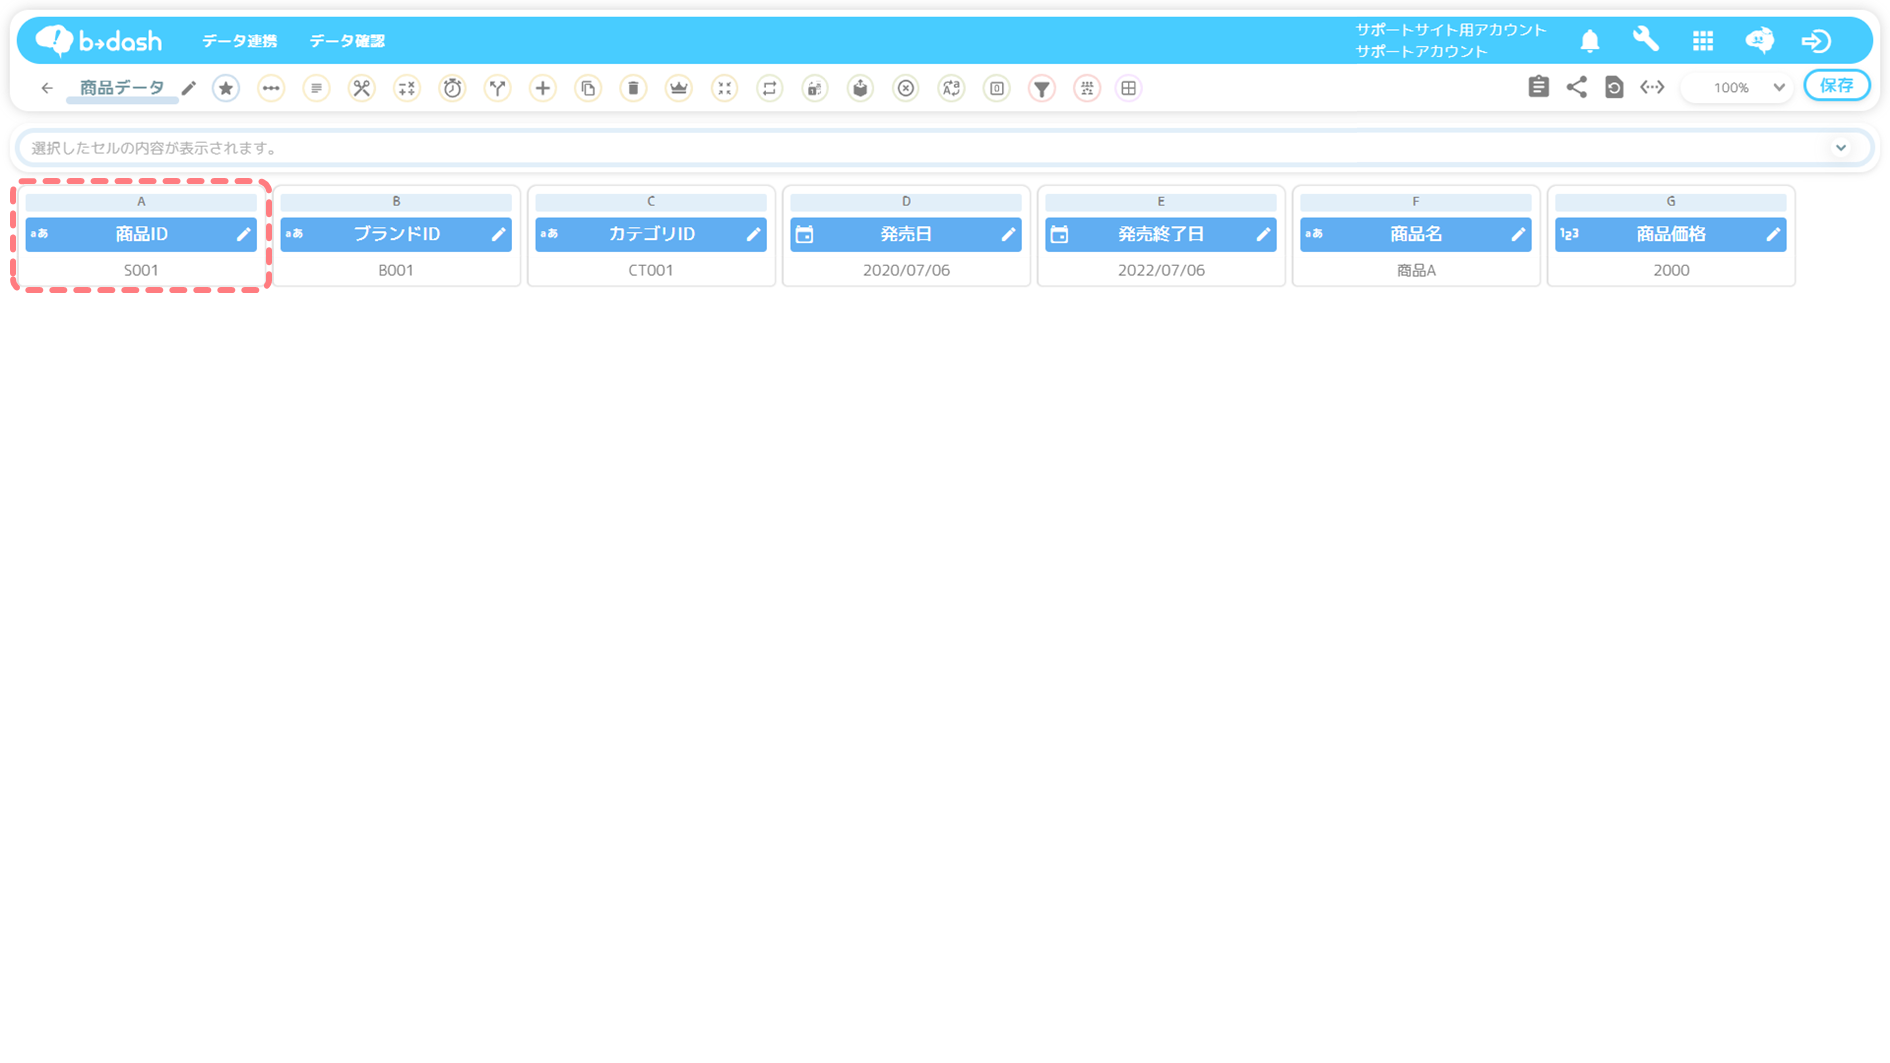Click the b→dash logo
The image size is (1890, 1063).
(98, 40)
